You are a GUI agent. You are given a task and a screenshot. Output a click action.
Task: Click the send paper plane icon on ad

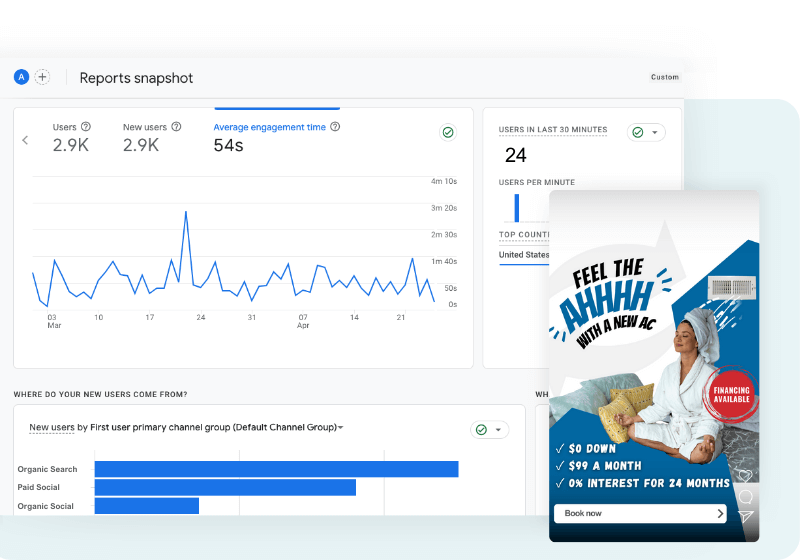coord(745,516)
